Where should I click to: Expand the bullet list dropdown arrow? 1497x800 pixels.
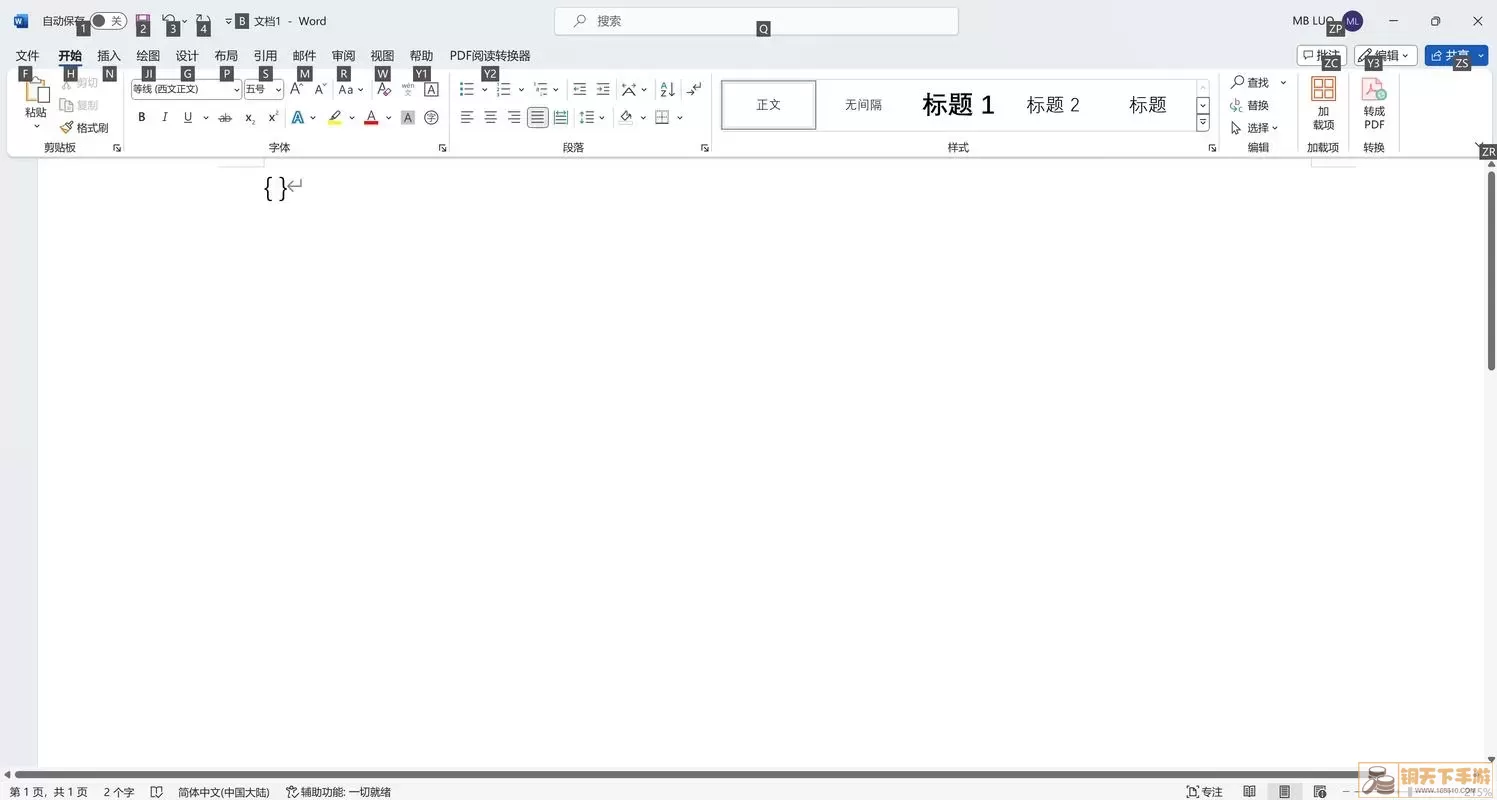(x=484, y=89)
